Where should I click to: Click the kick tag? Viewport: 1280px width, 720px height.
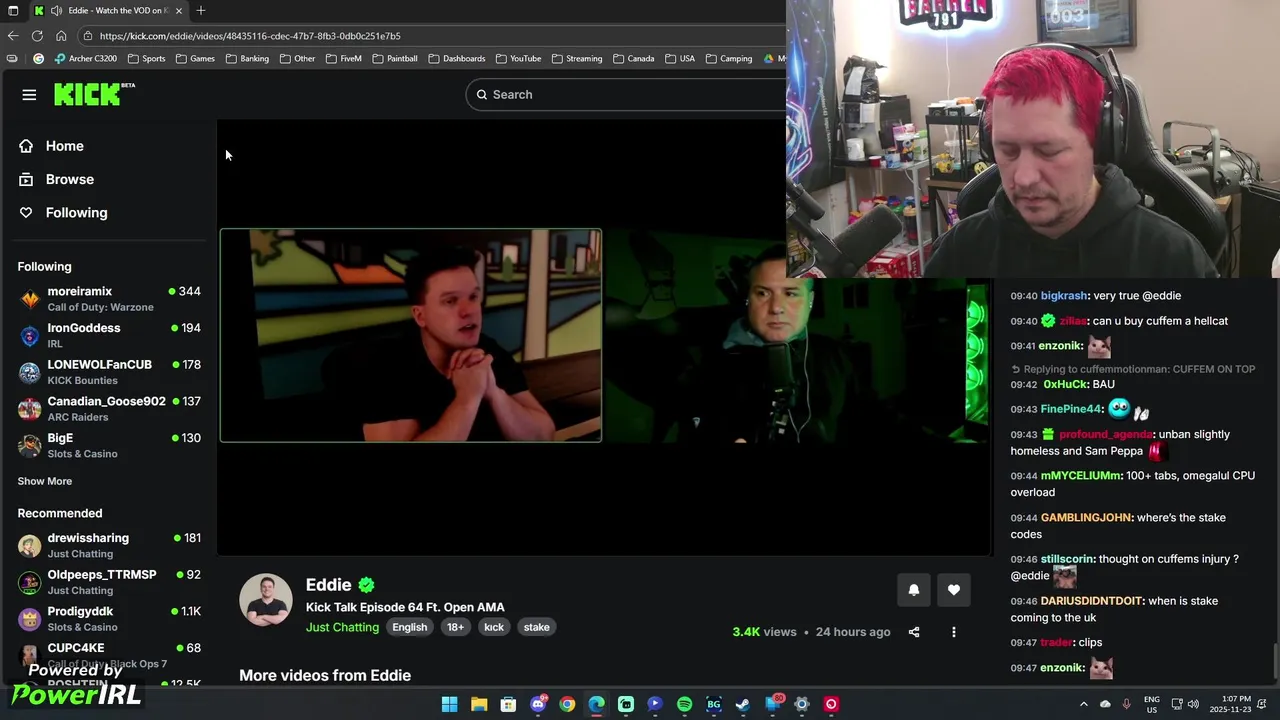pyautogui.click(x=494, y=627)
